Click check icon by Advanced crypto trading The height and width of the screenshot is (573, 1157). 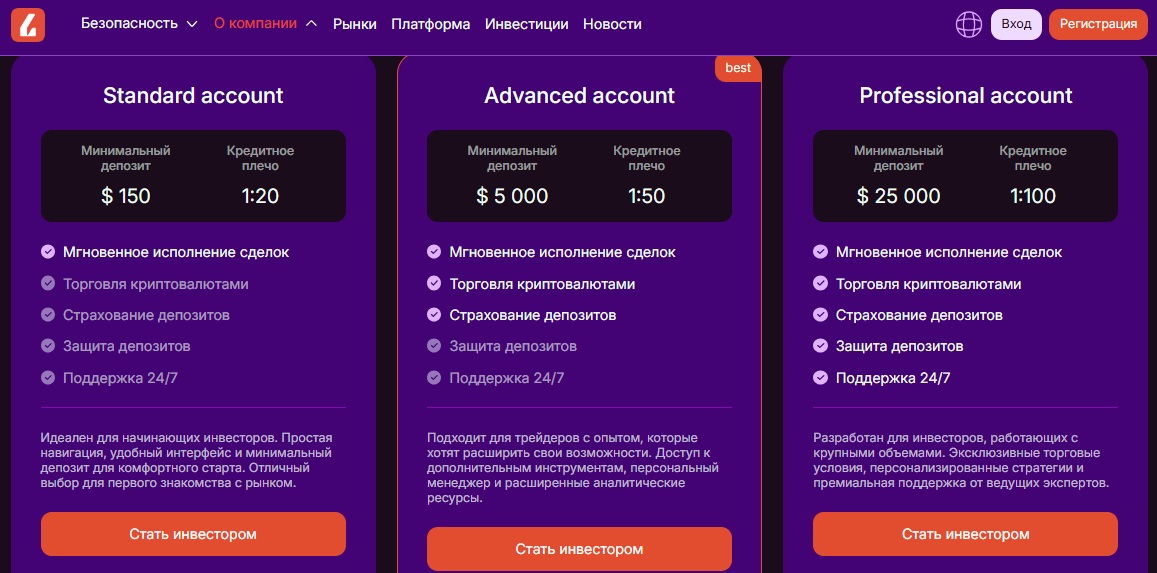pos(434,284)
